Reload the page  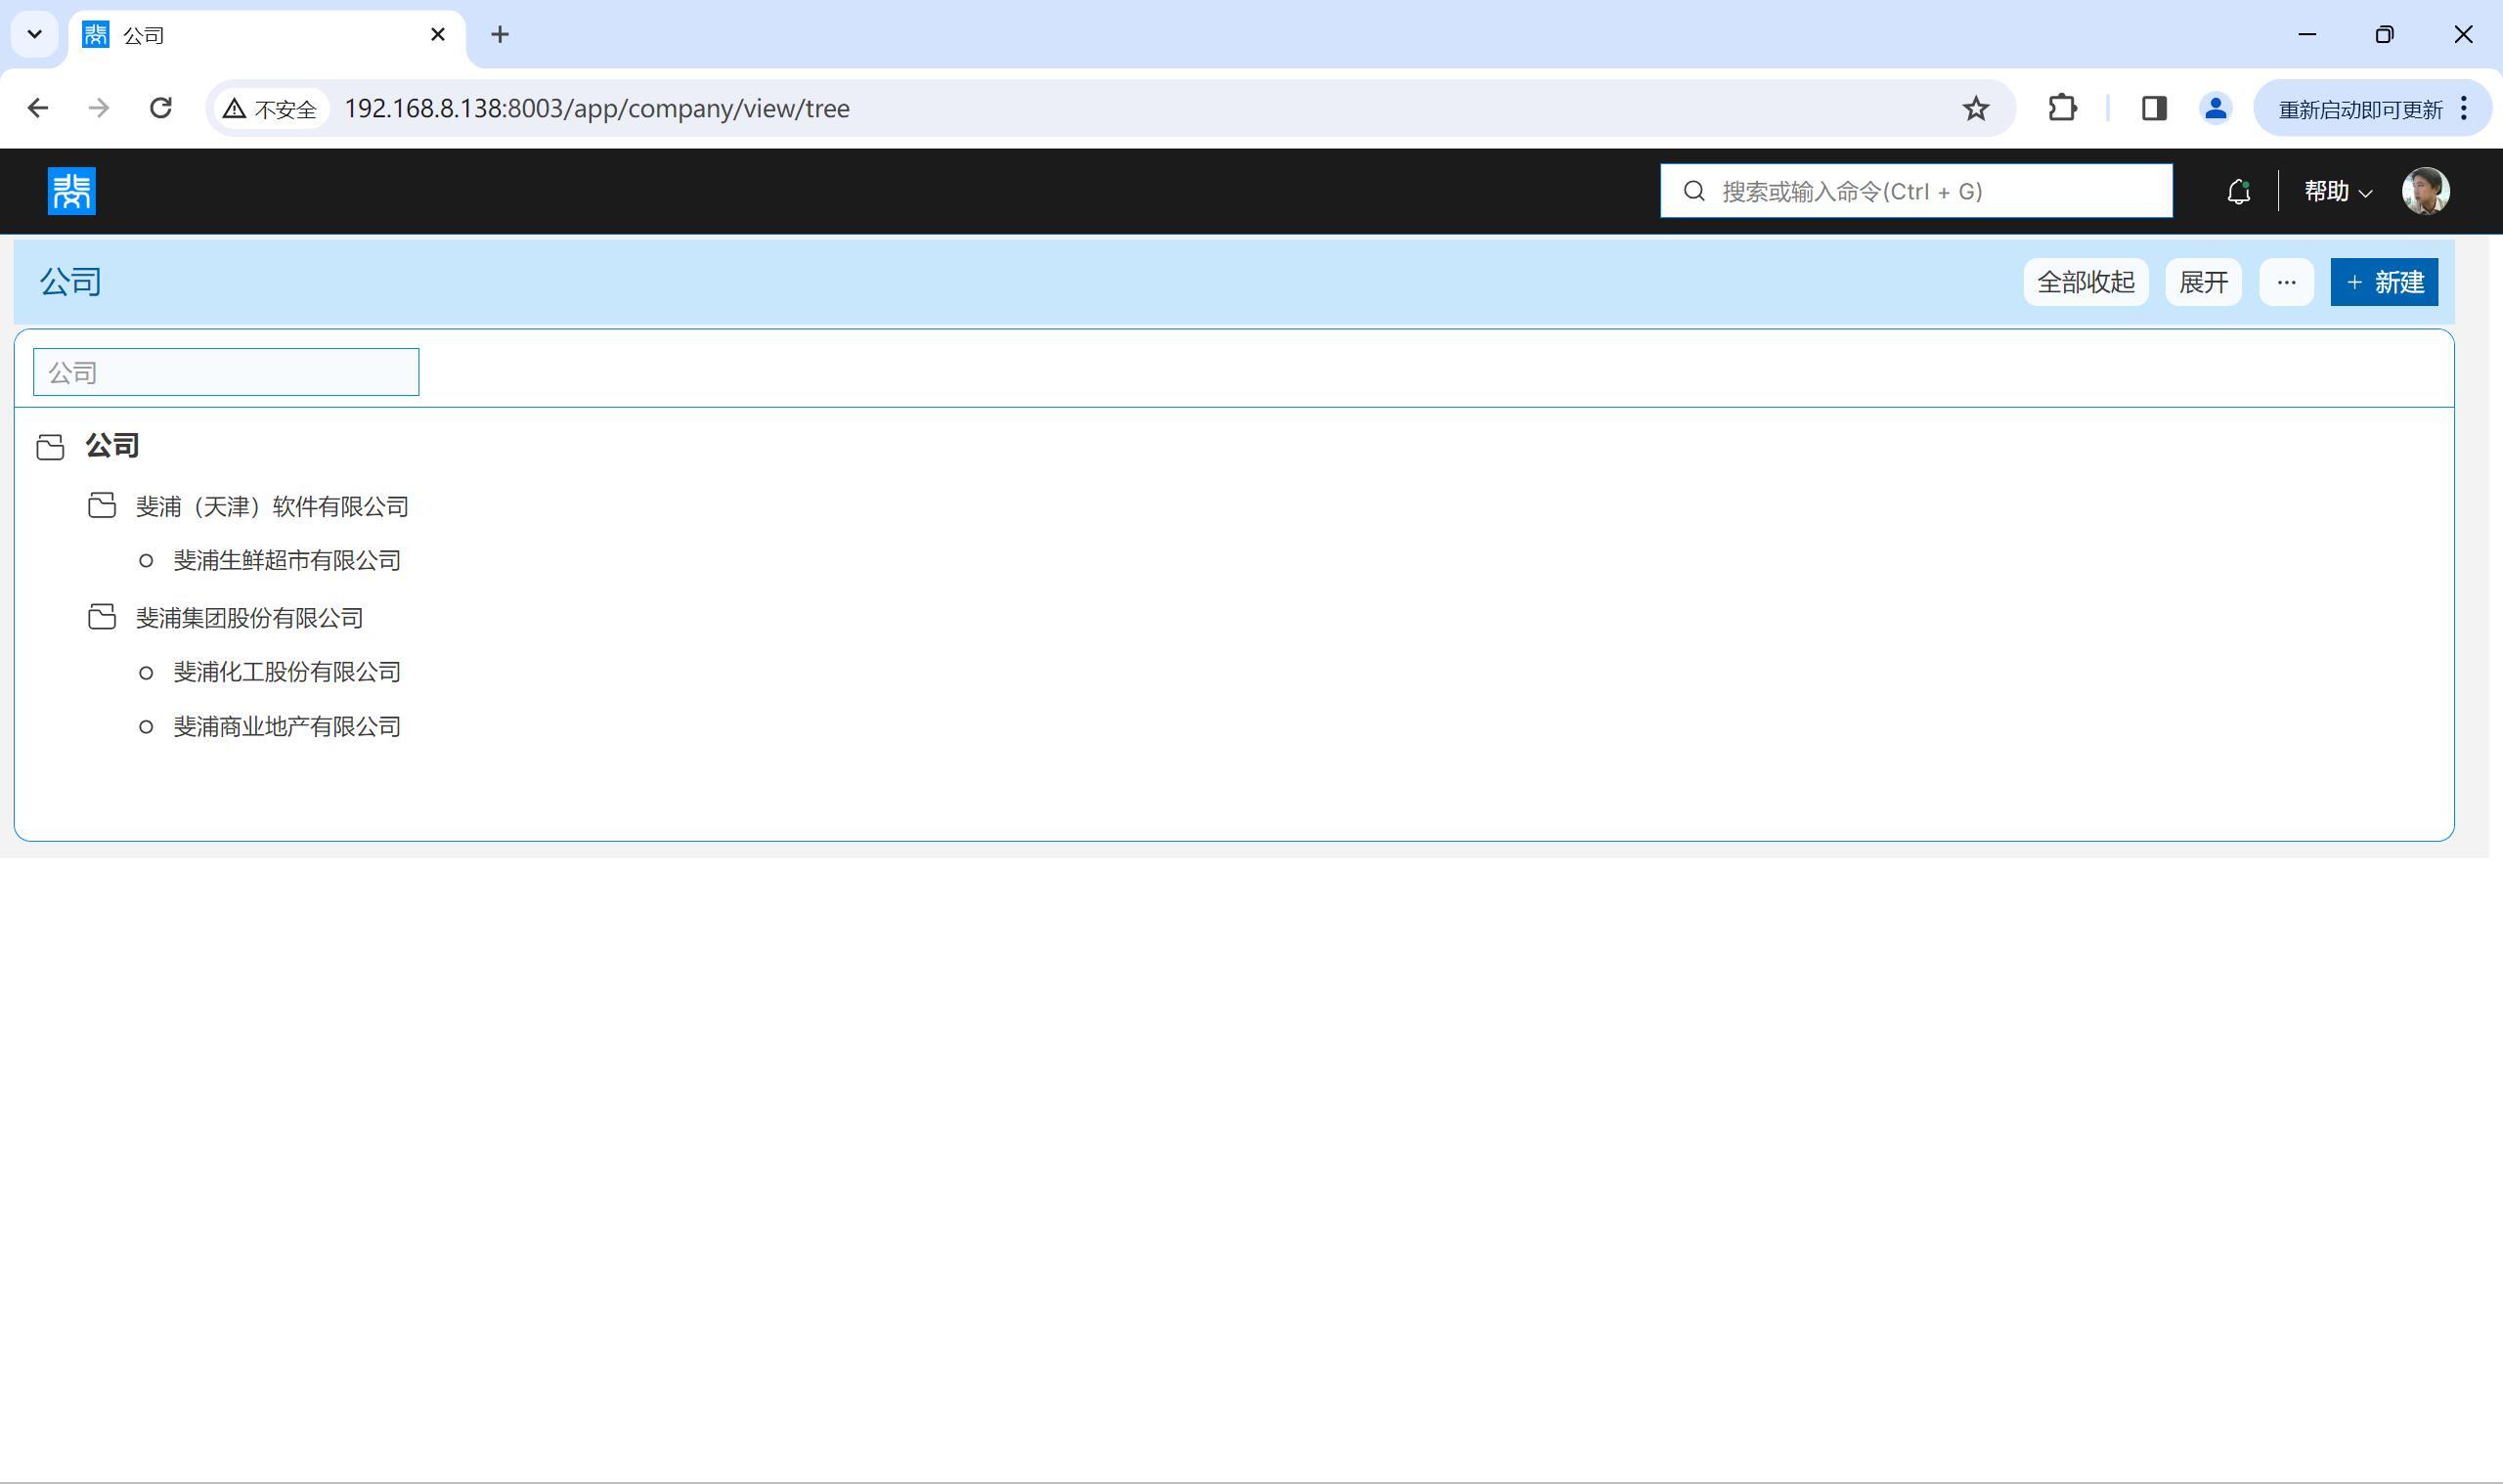coord(161,108)
